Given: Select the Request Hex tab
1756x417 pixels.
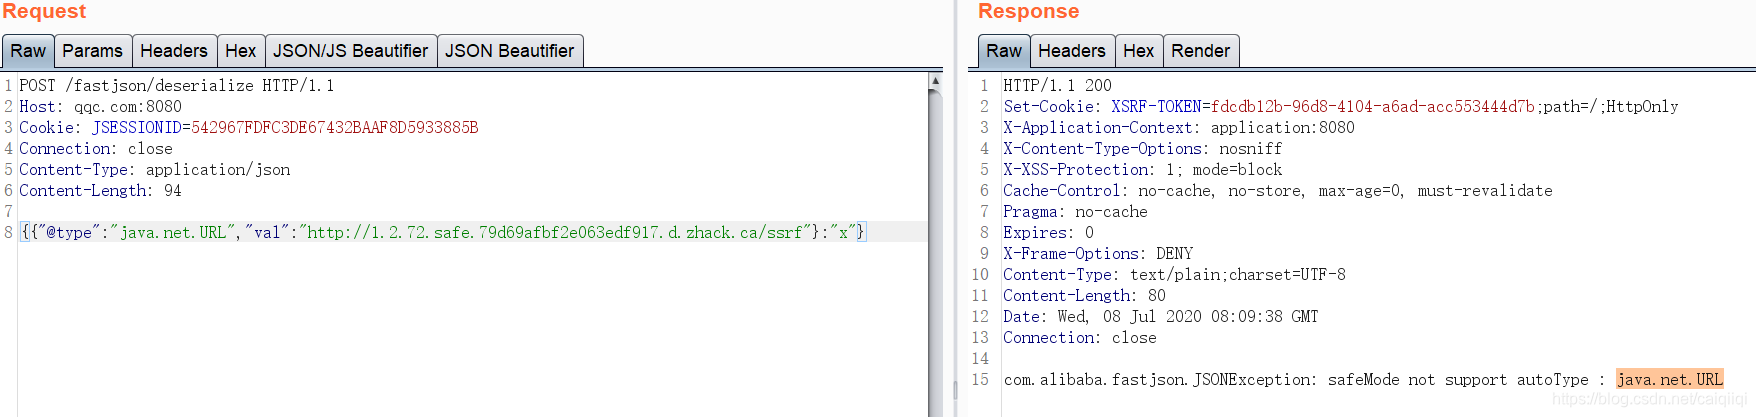Looking at the screenshot, I should click(x=241, y=51).
